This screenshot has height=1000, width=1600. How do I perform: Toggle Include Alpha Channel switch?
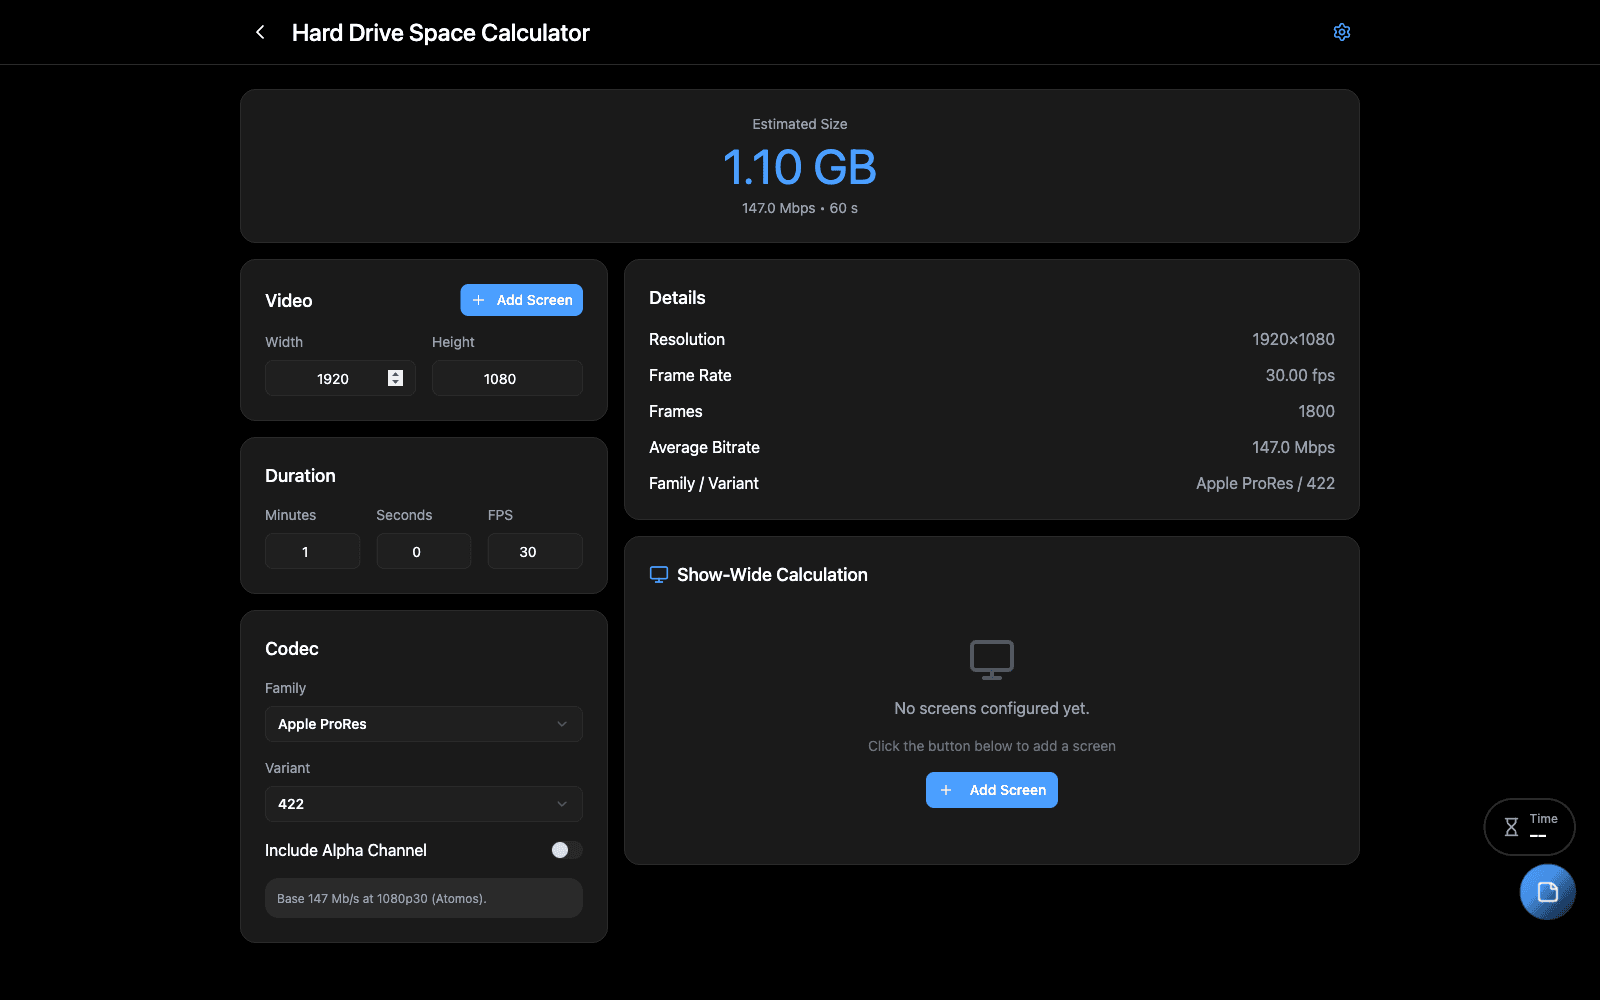(566, 850)
